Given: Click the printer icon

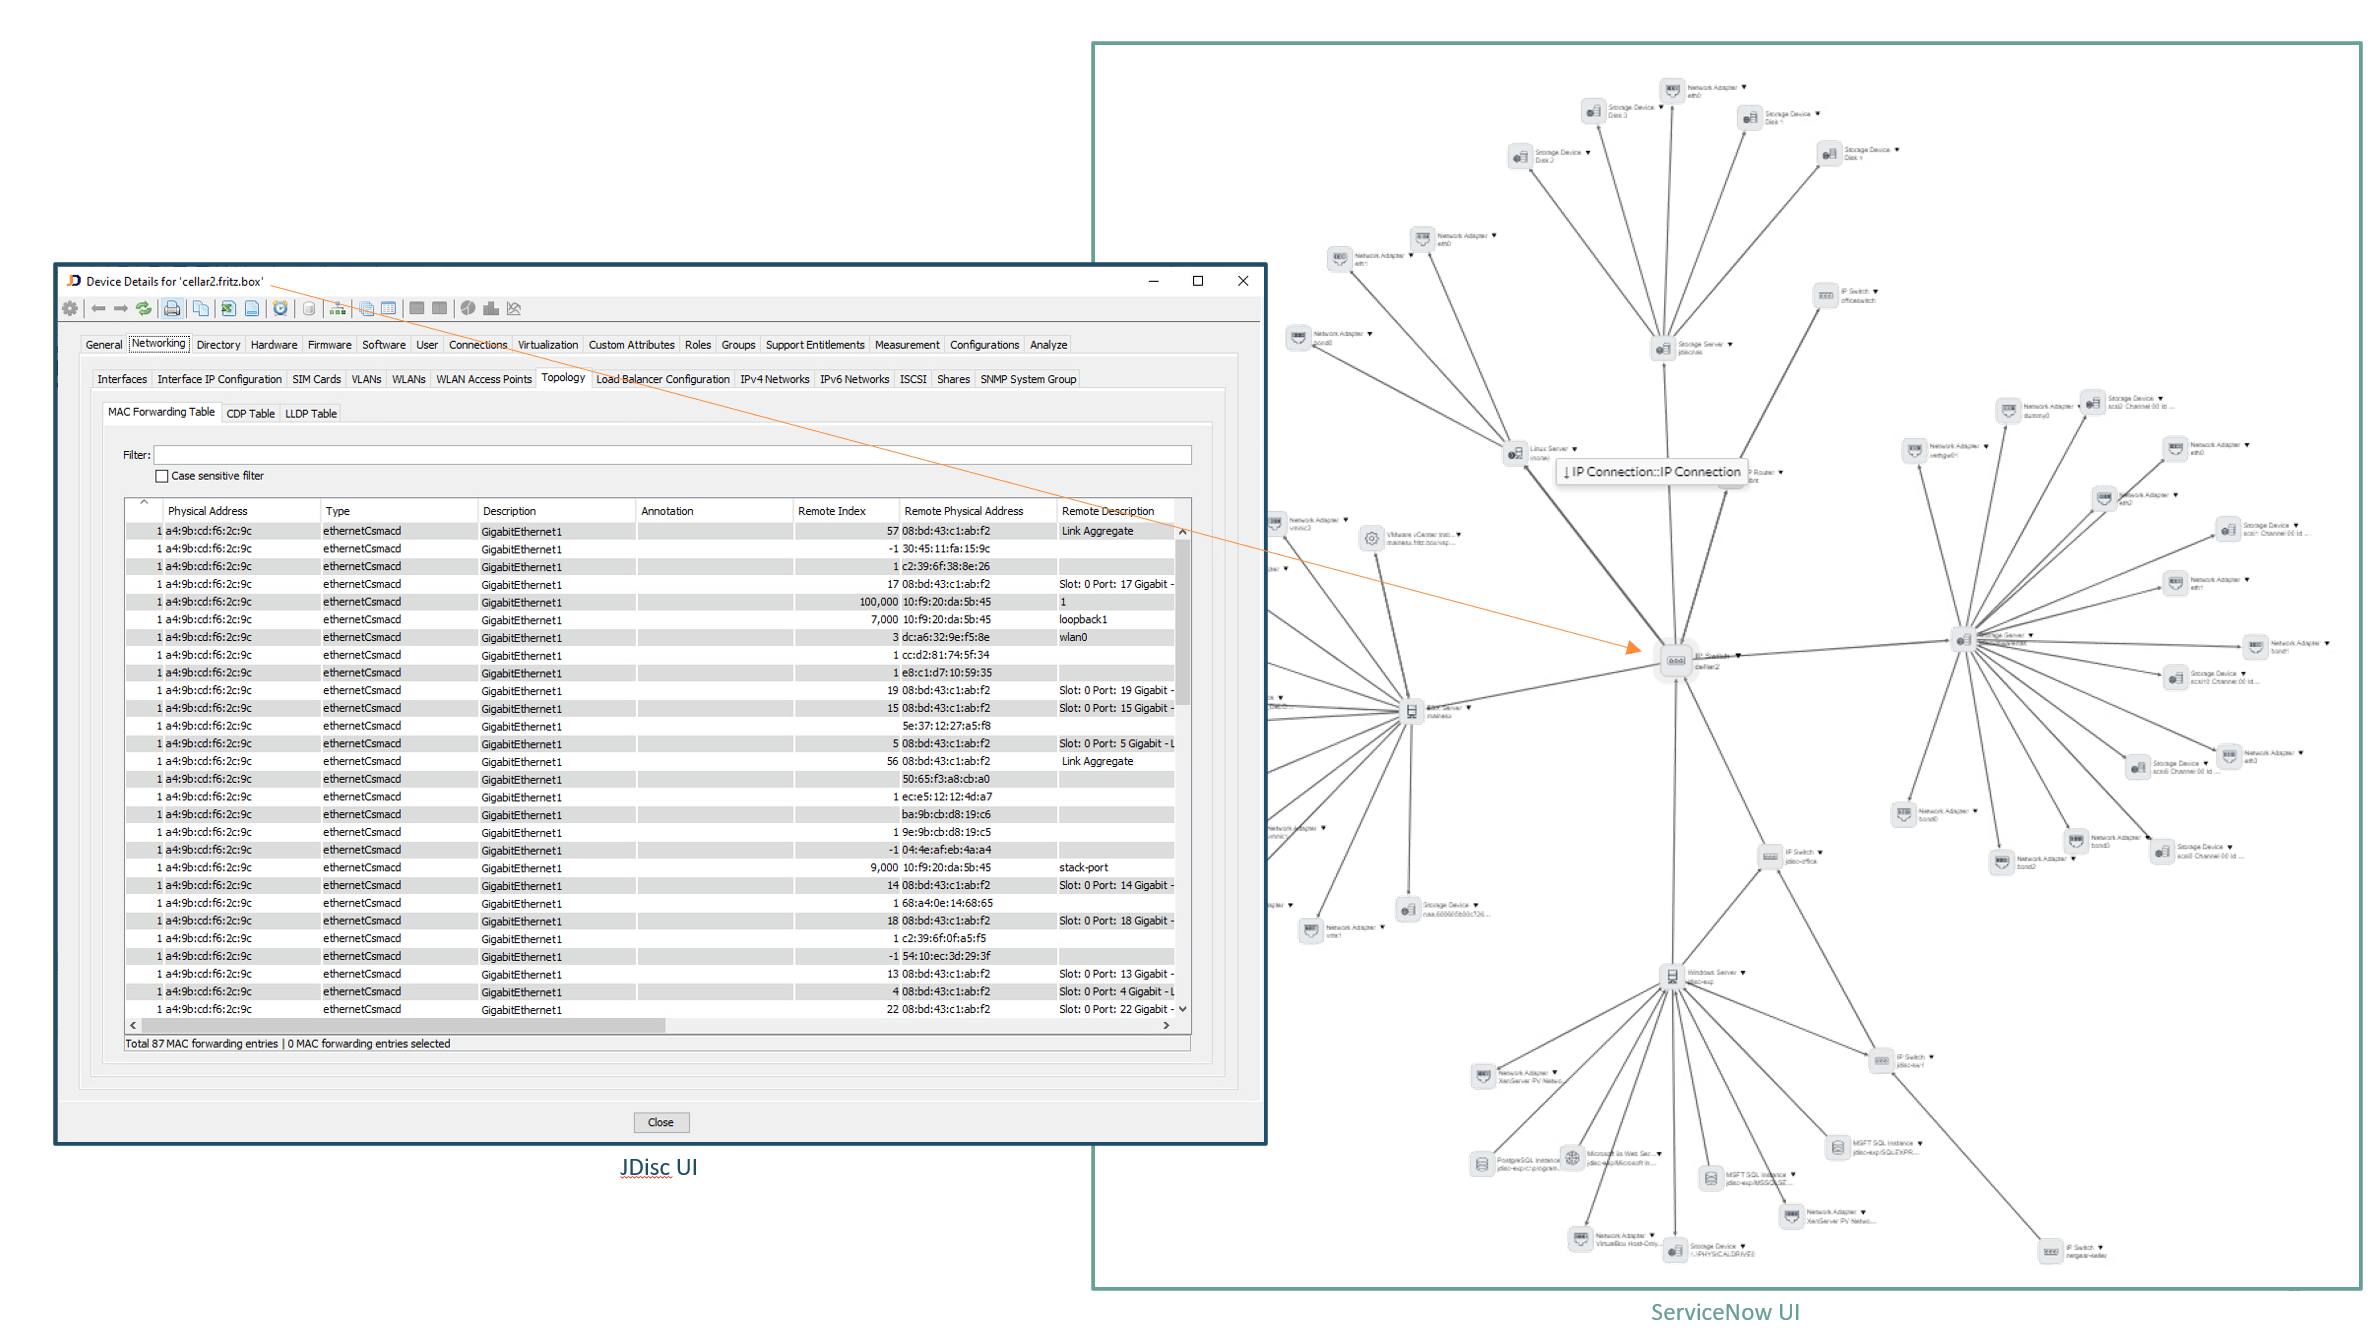Looking at the screenshot, I should click(x=172, y=309).
